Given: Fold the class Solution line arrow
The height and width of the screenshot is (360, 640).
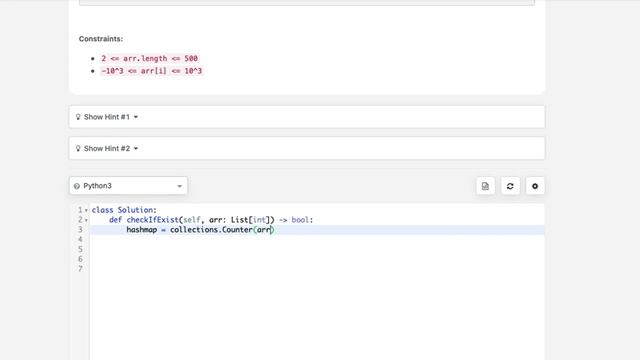Looking at the screenshot, I should coord(86,210).
